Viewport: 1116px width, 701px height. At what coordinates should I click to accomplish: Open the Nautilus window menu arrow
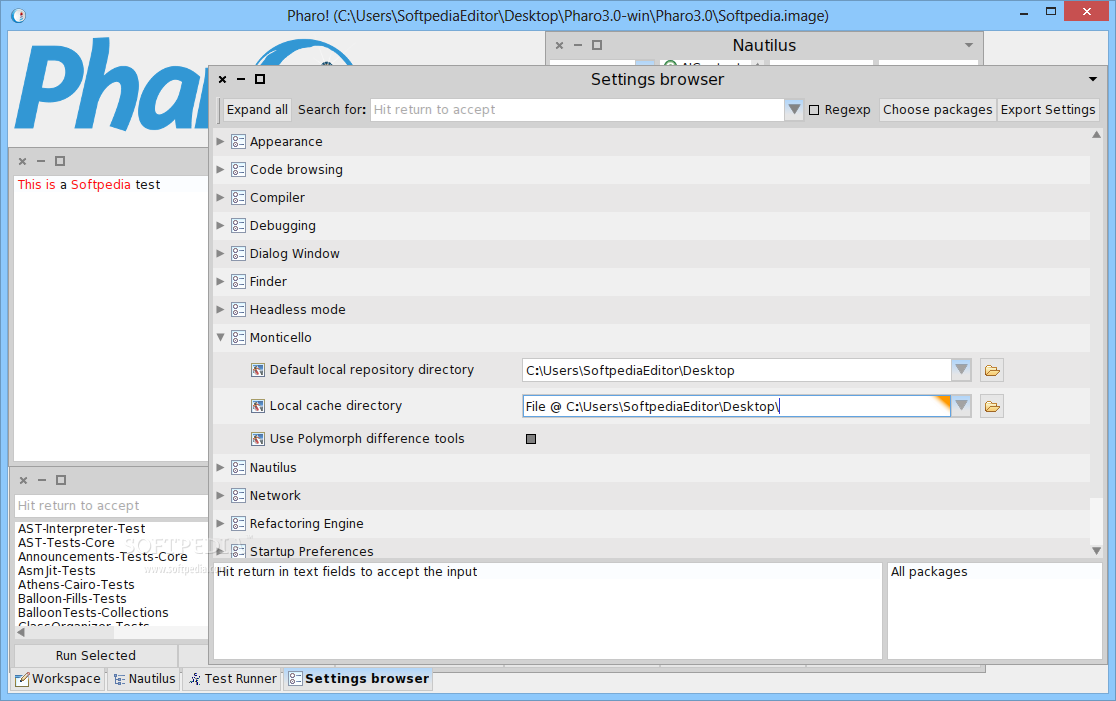pyautogui.click(x=969, y=45)
